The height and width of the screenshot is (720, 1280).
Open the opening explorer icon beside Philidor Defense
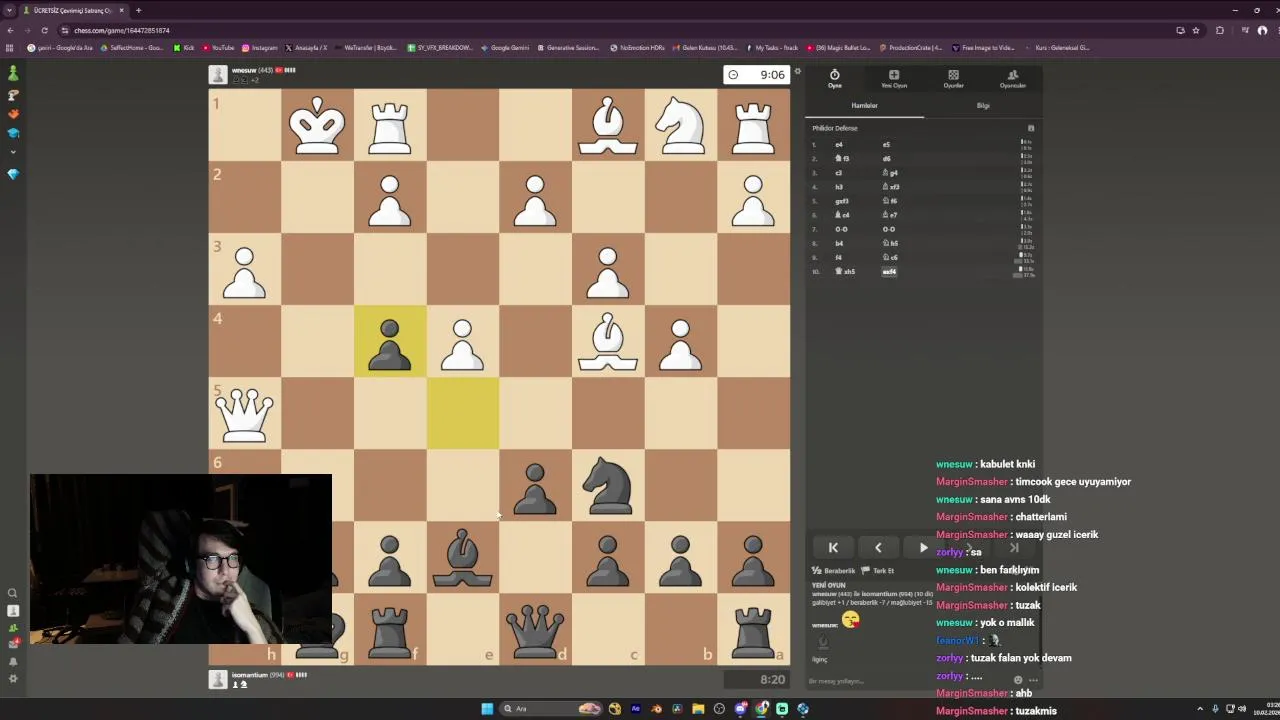pos(1031,128)
